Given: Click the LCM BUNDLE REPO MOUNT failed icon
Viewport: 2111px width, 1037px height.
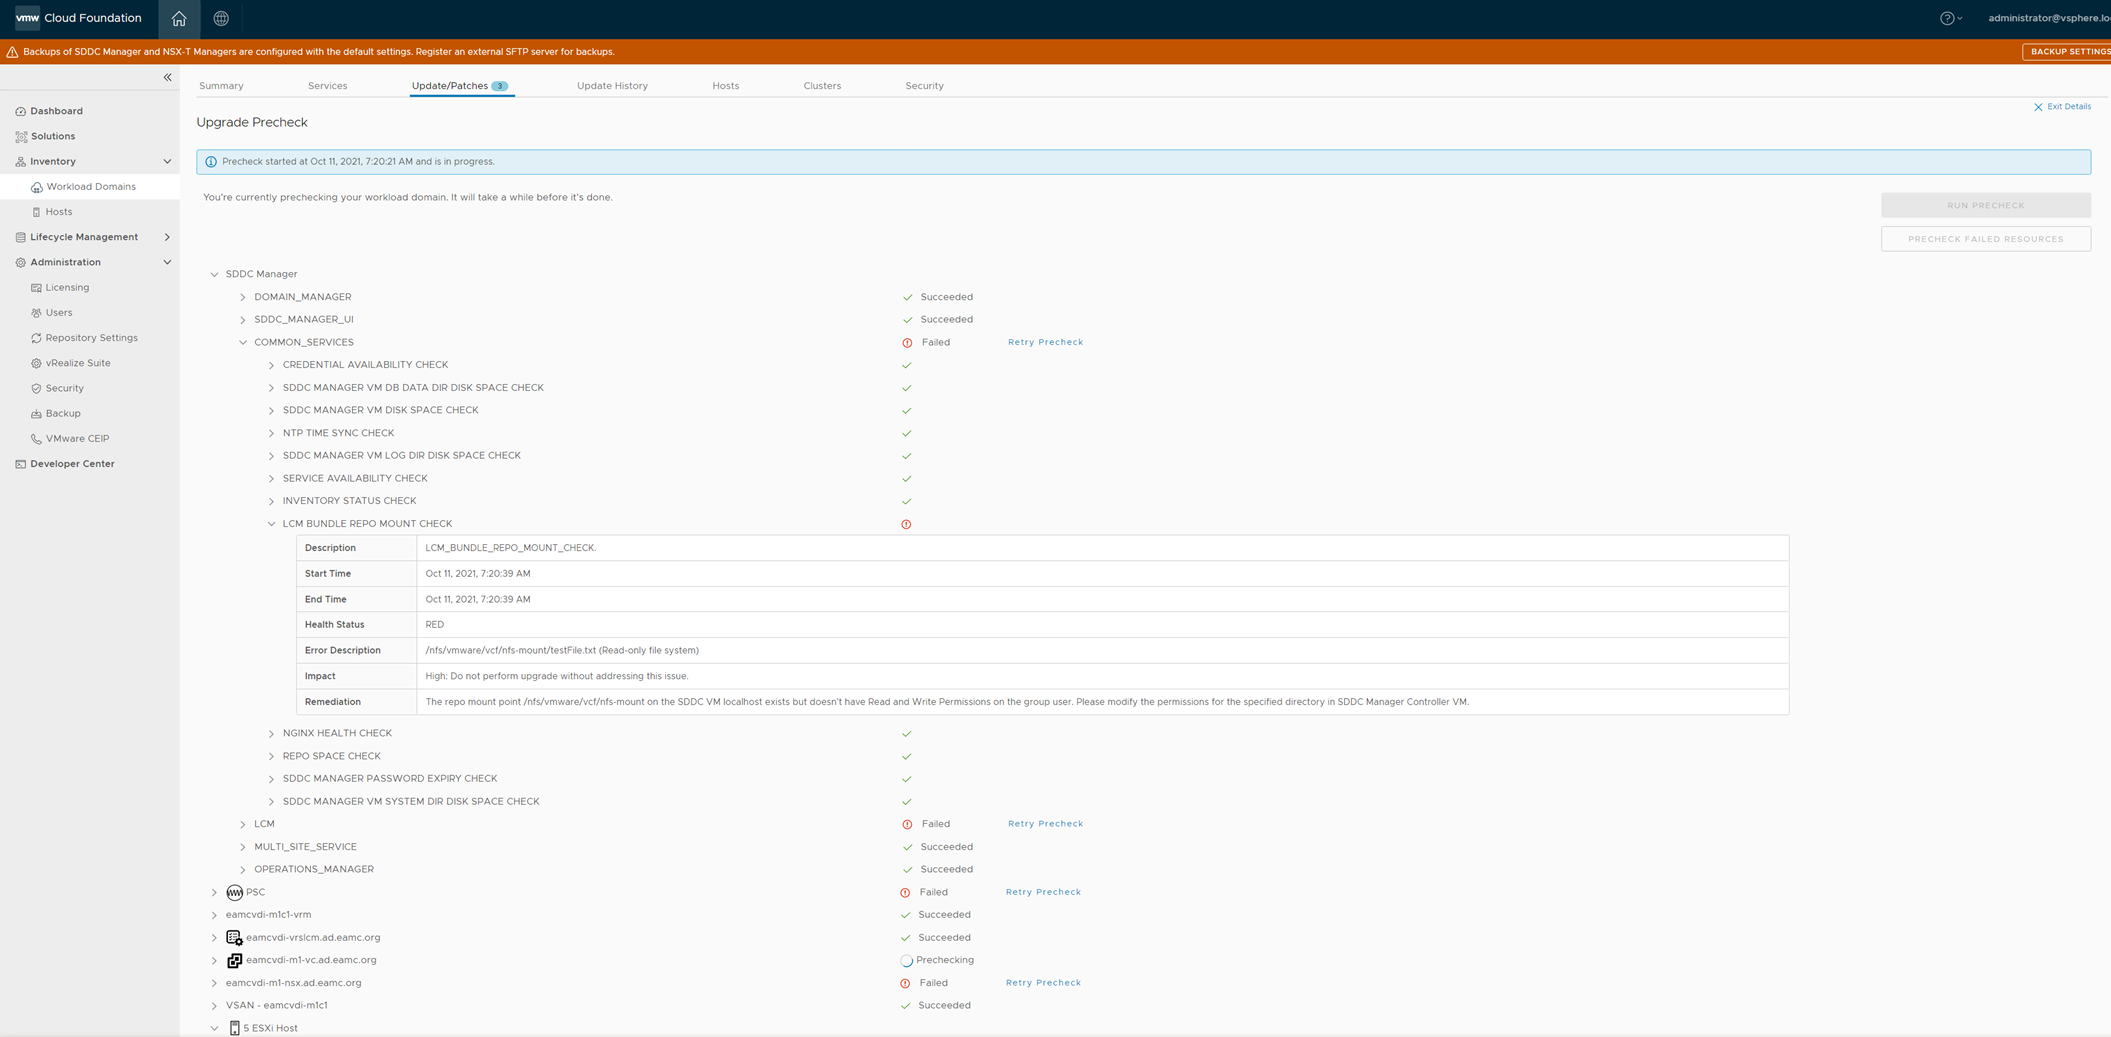Looking at the screenshot, I should point(906,524).
